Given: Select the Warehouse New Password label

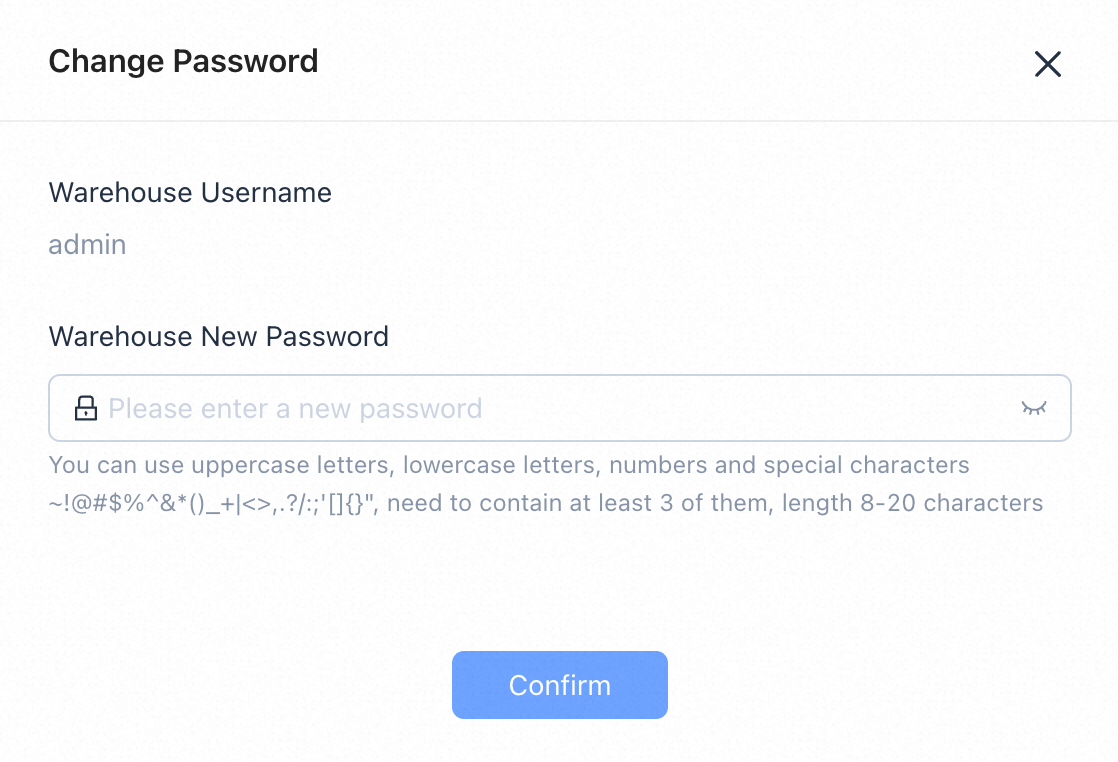Looking at the screenshot, I should point(219,337).
